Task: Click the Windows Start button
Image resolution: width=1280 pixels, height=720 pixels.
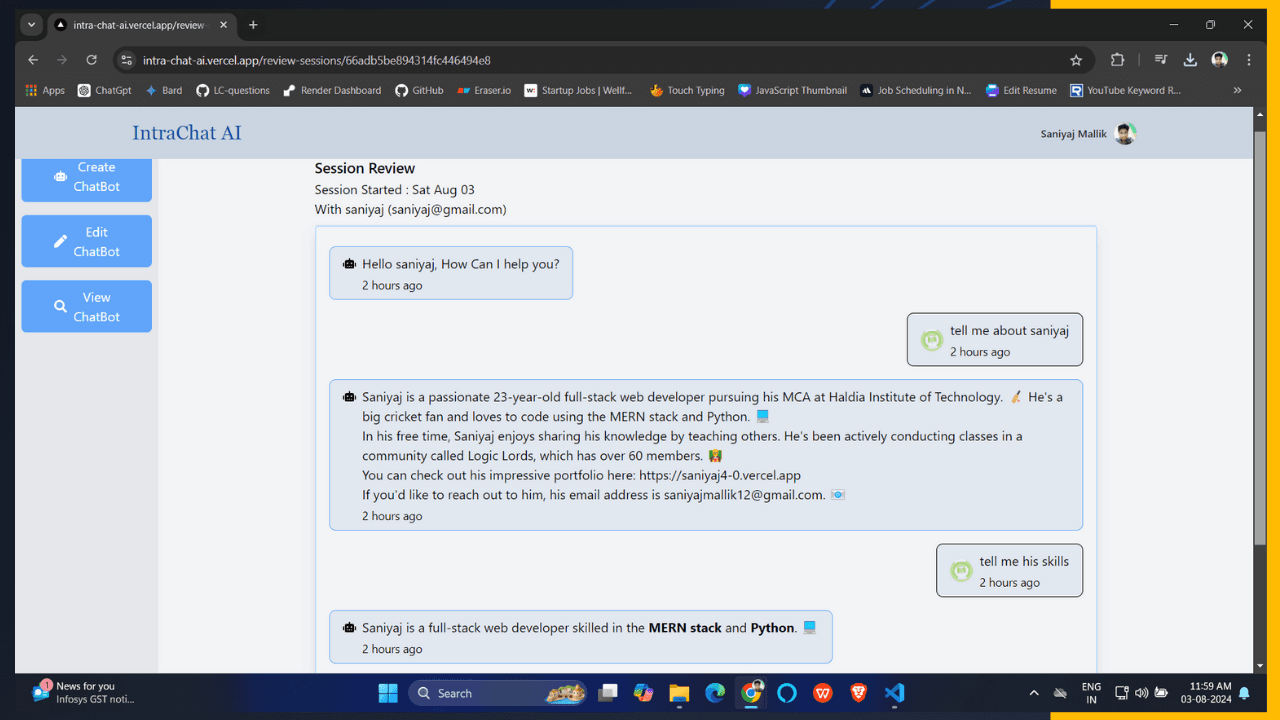Action: (x=388, y=693)
